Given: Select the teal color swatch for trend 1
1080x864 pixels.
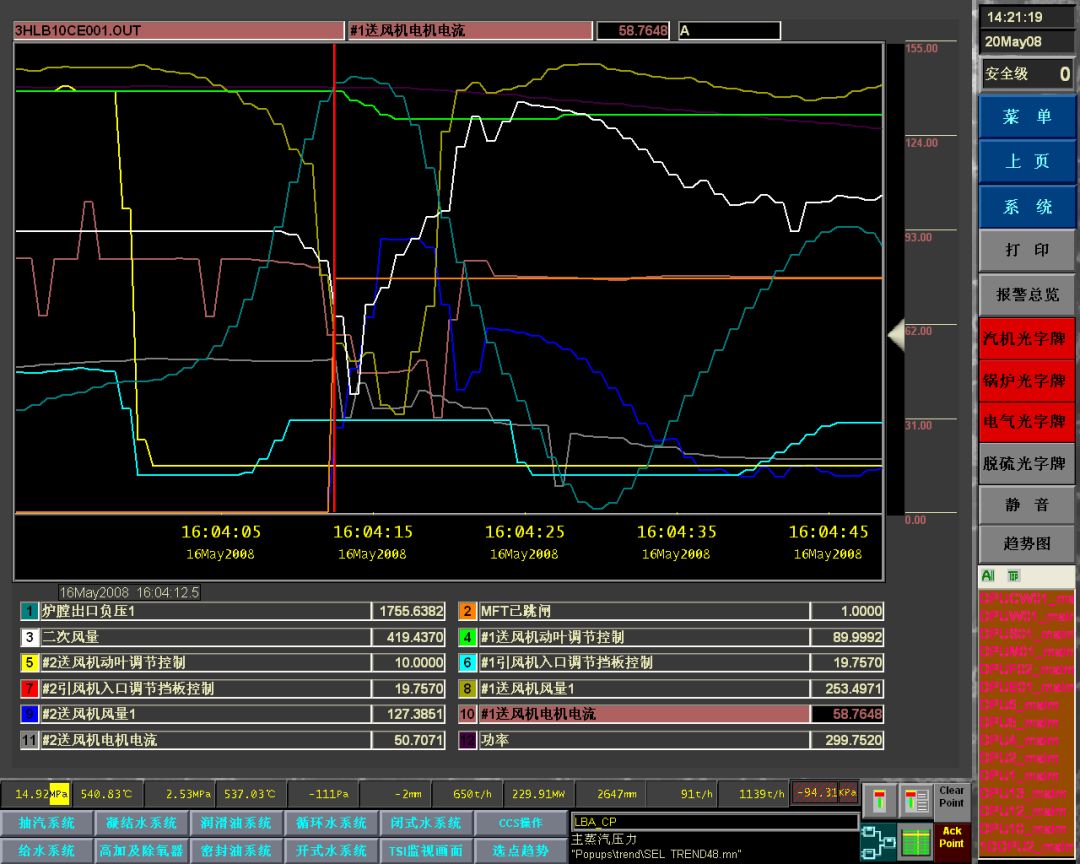Looking at the screenshot, I should click(30, 611).
